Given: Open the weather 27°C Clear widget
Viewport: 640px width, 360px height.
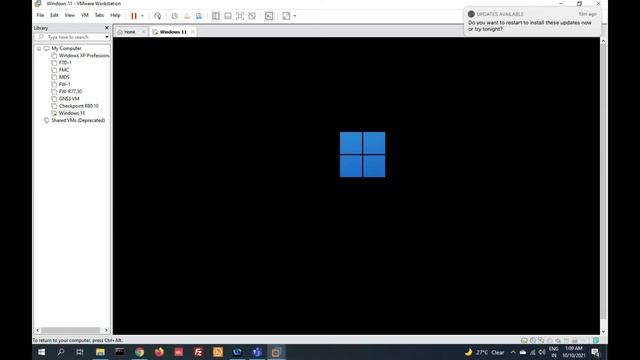Looking at the screenshot, I should (x=484, y=352).
